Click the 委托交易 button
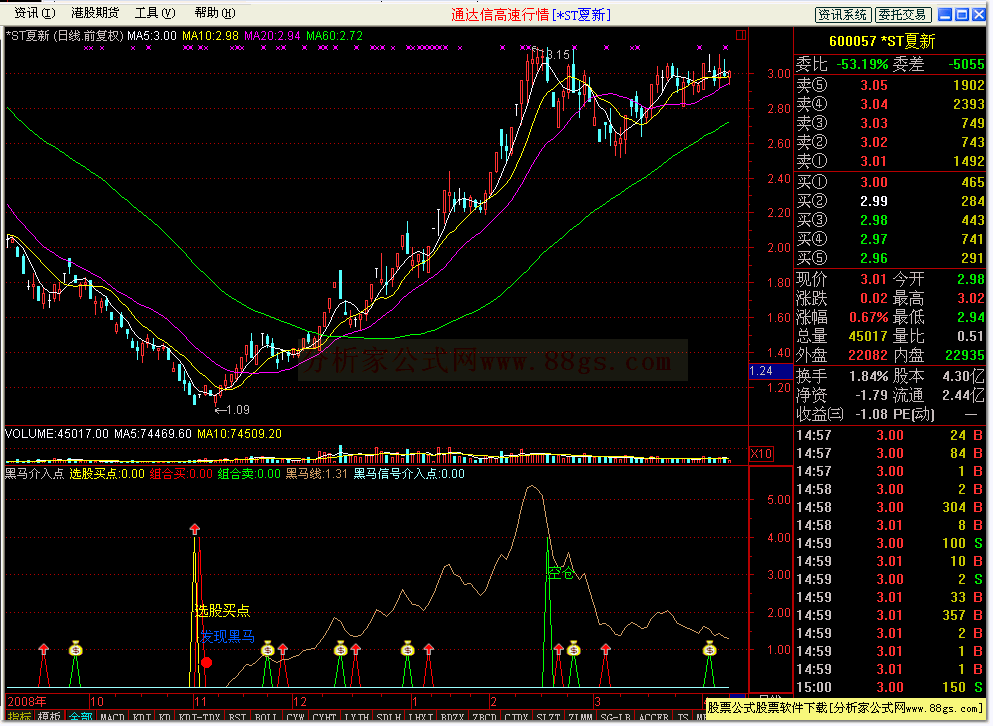 (x=903, y=15)
